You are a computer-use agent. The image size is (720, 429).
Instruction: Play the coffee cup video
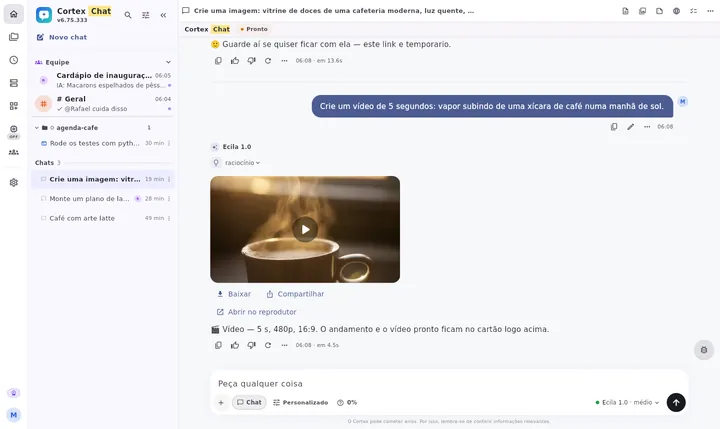pyautogui.click(x=305, y=229)
